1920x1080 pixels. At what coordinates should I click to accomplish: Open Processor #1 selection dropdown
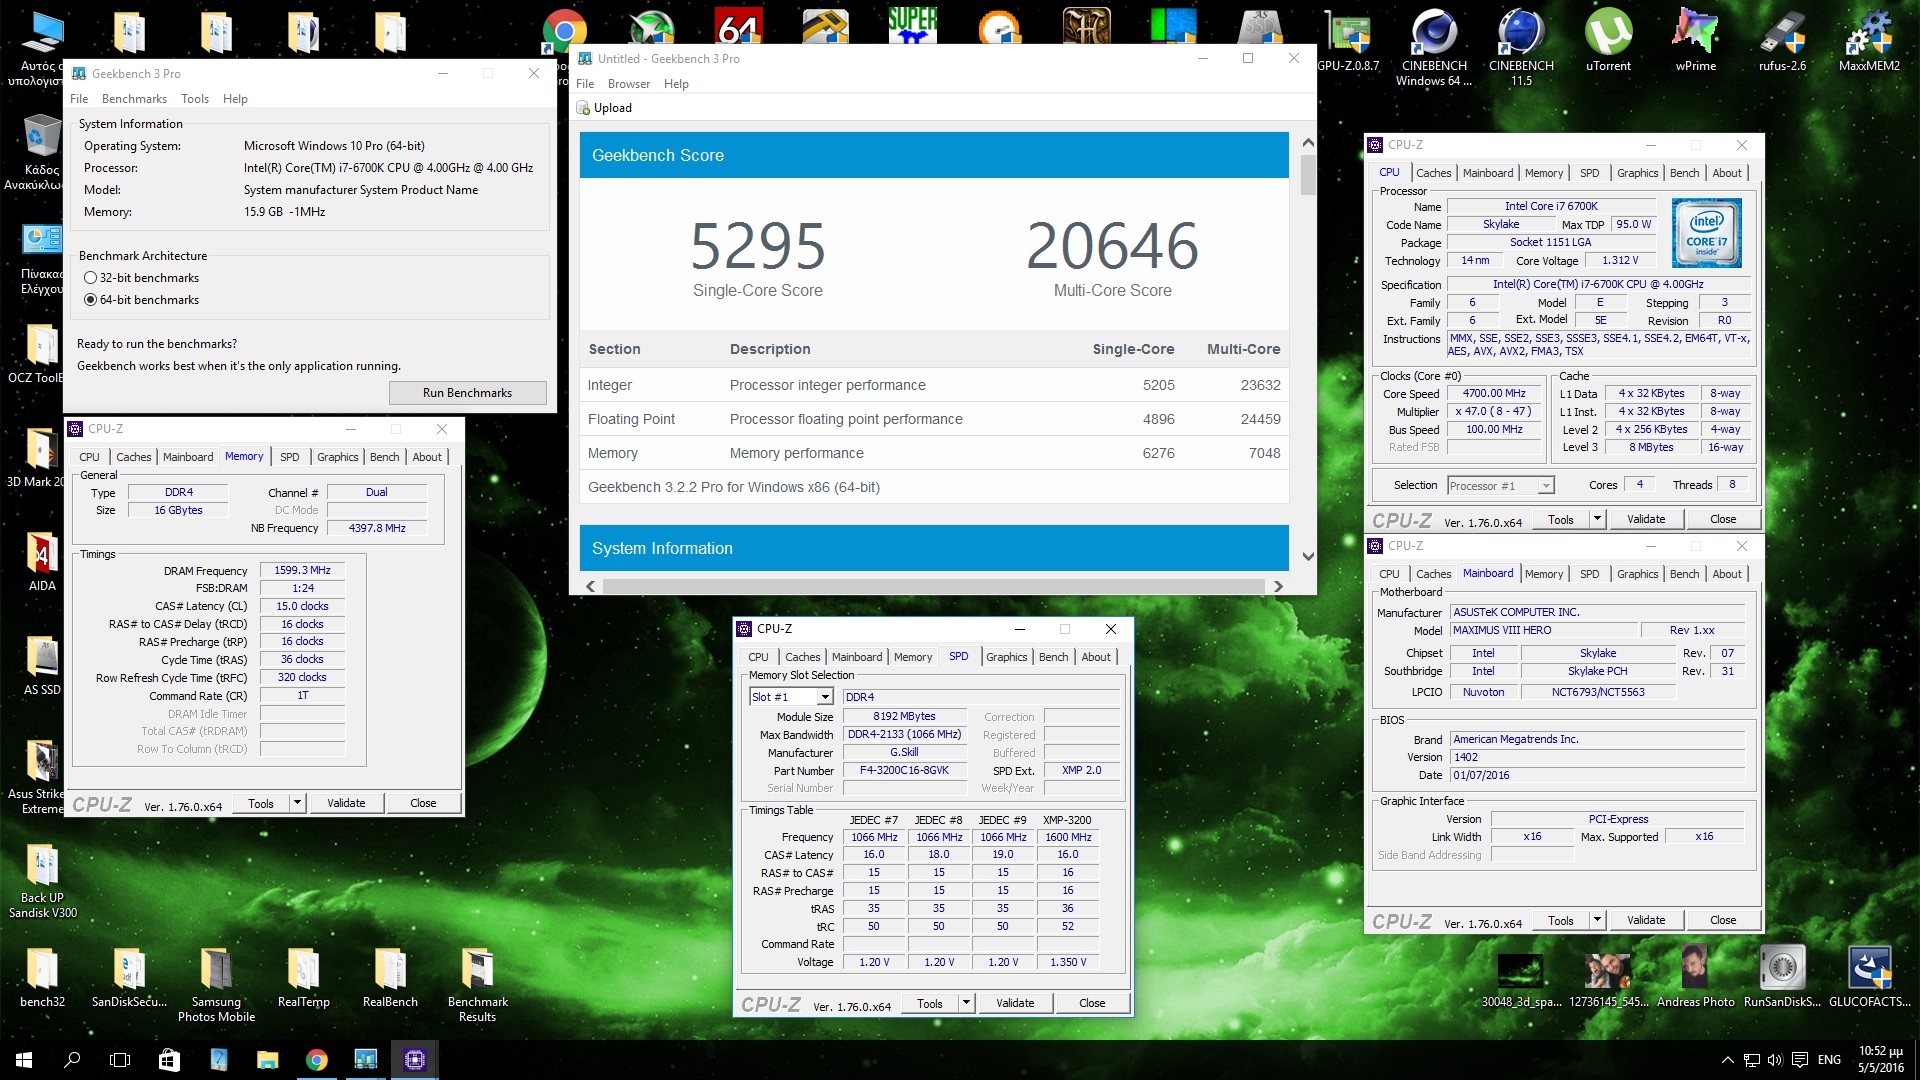click(1546, 486)
